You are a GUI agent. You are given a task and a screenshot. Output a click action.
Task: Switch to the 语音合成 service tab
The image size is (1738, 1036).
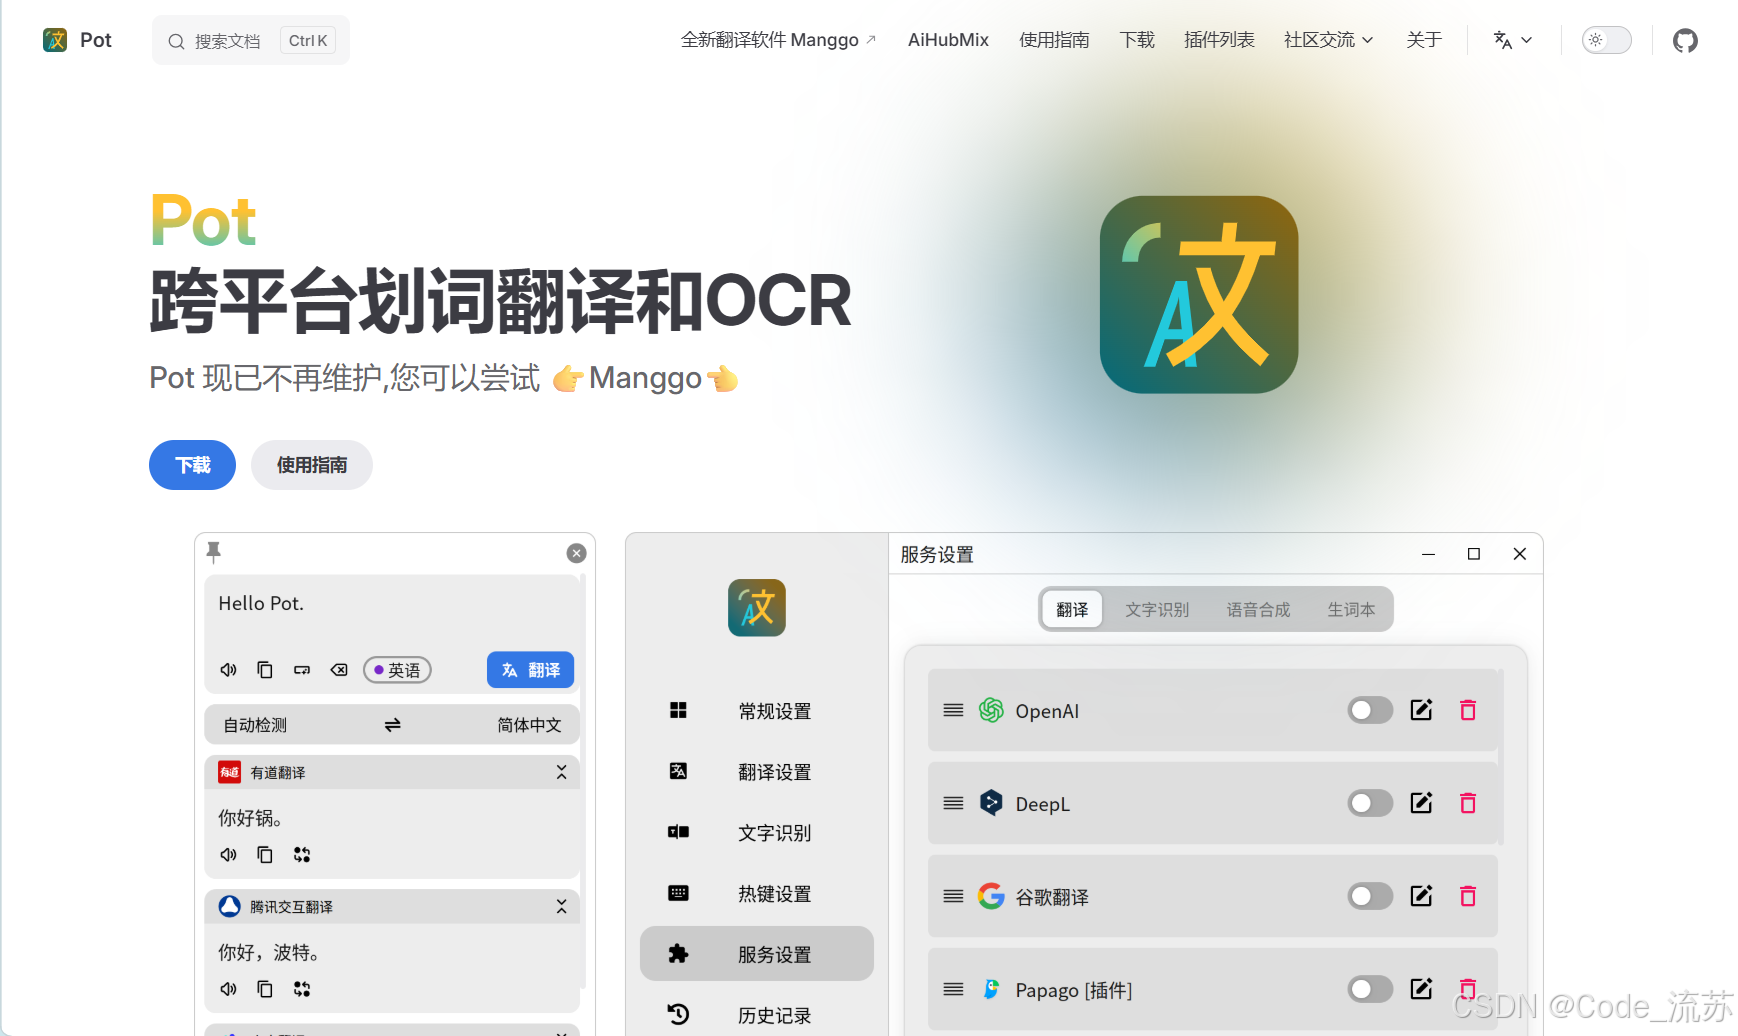pyautogui.click(x=1258, y=609)
